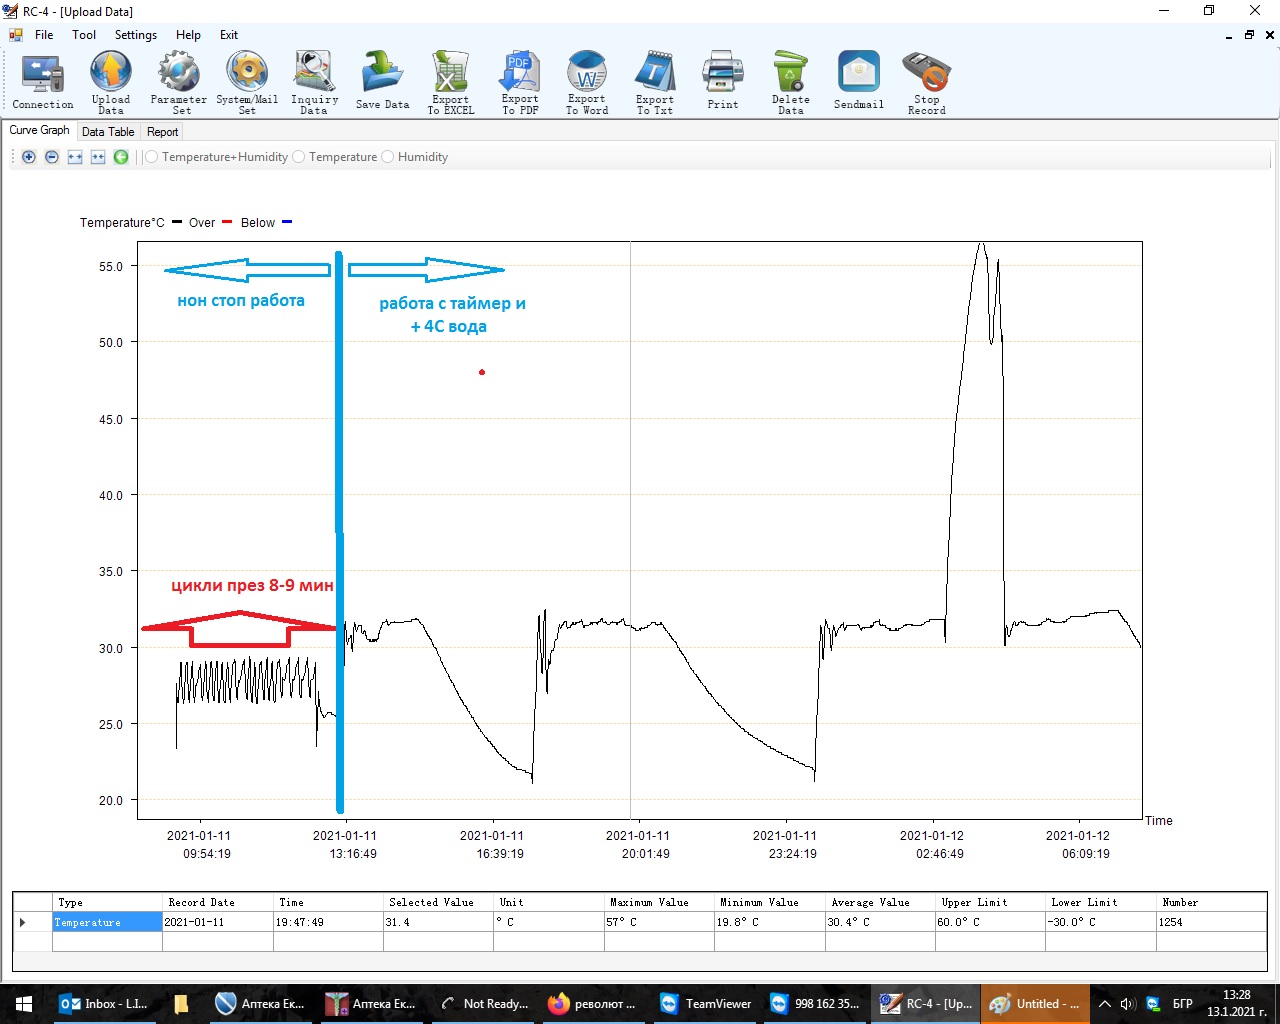Screen dimensions: 1280x1024
Task: Switch to the Data Table tab
Action: click(x=108, y=132)
